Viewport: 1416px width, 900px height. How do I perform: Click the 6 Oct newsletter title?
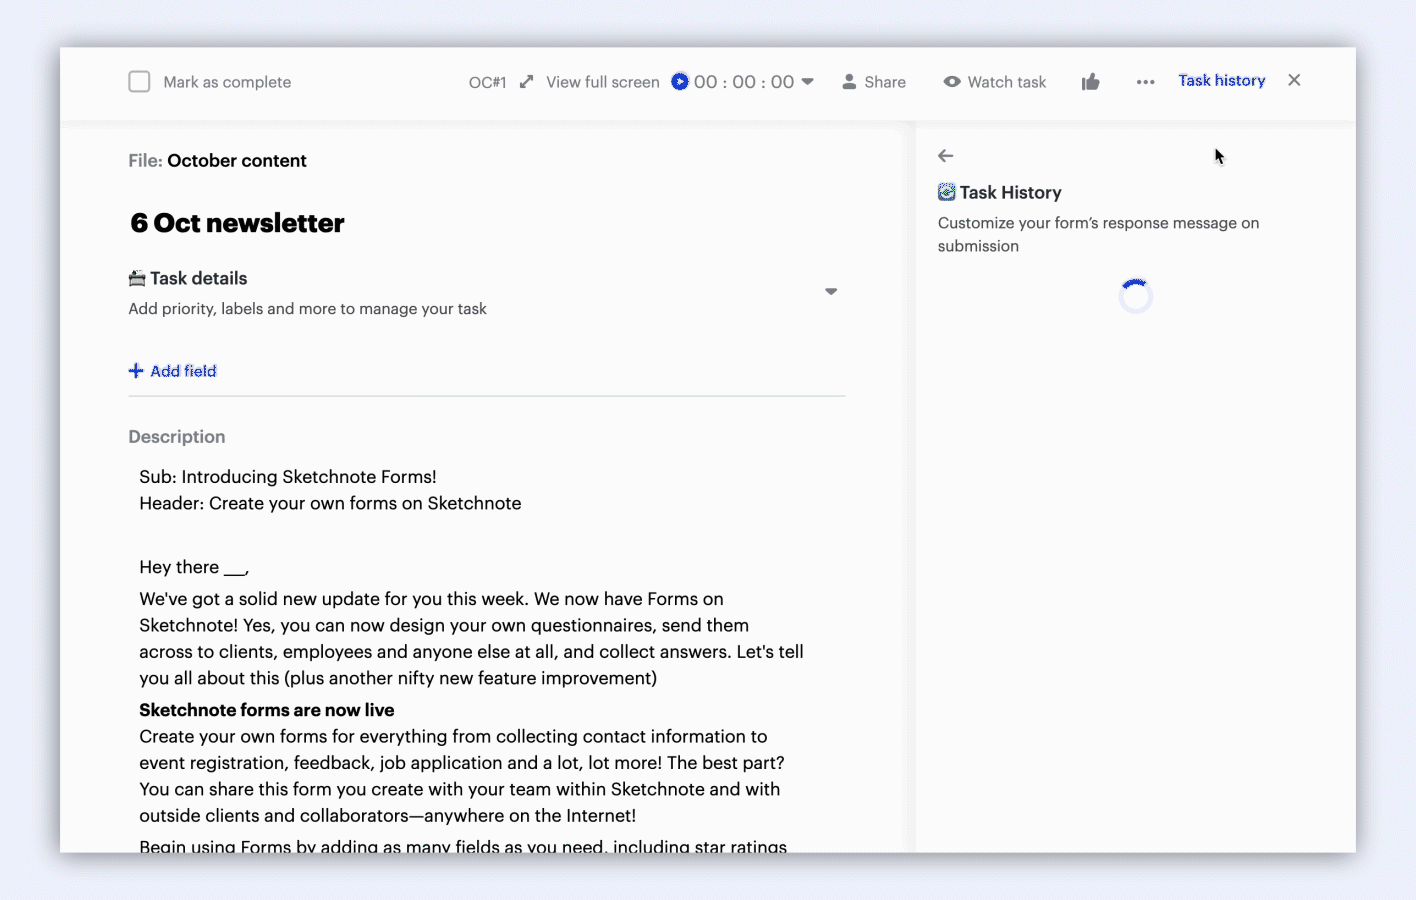237,223
